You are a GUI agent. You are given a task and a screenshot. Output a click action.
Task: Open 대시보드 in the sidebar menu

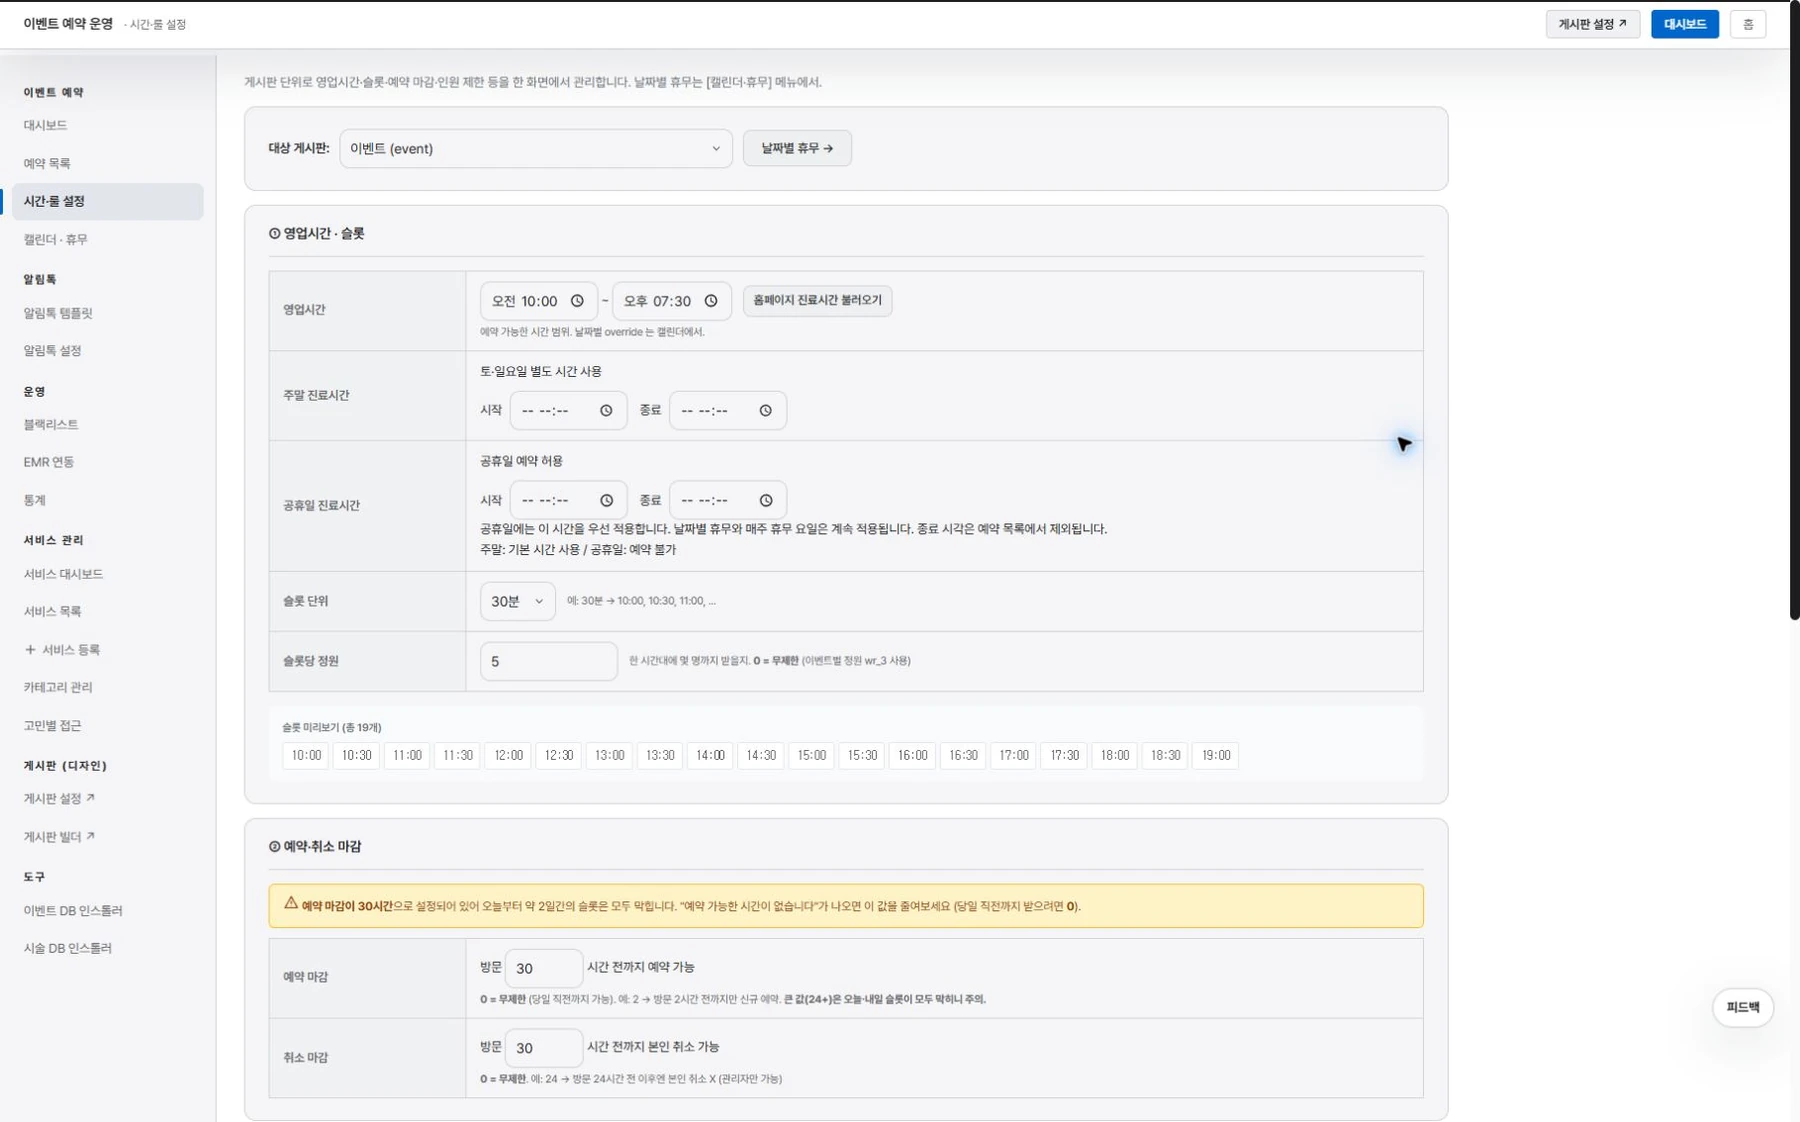coord(45,125)
